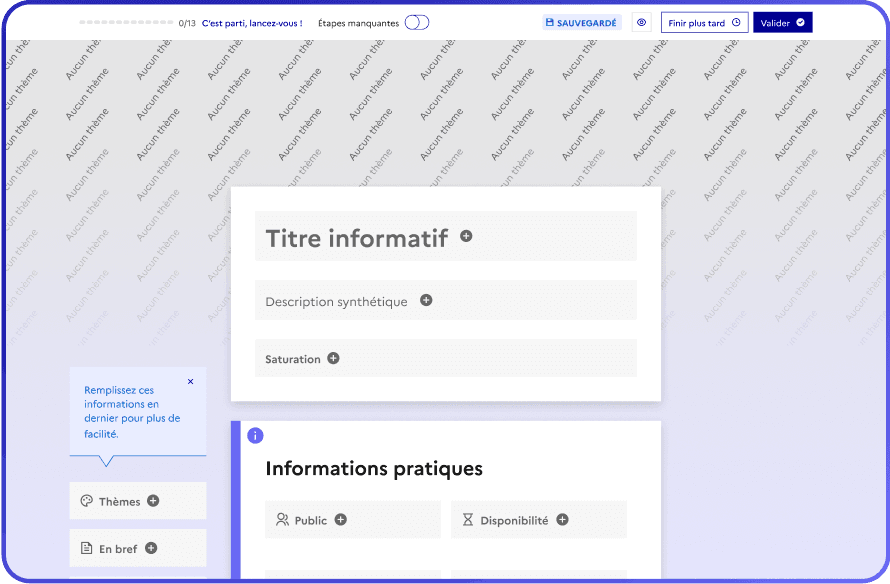Click the purple info icon above Informations pratiques

coord(255,436)
